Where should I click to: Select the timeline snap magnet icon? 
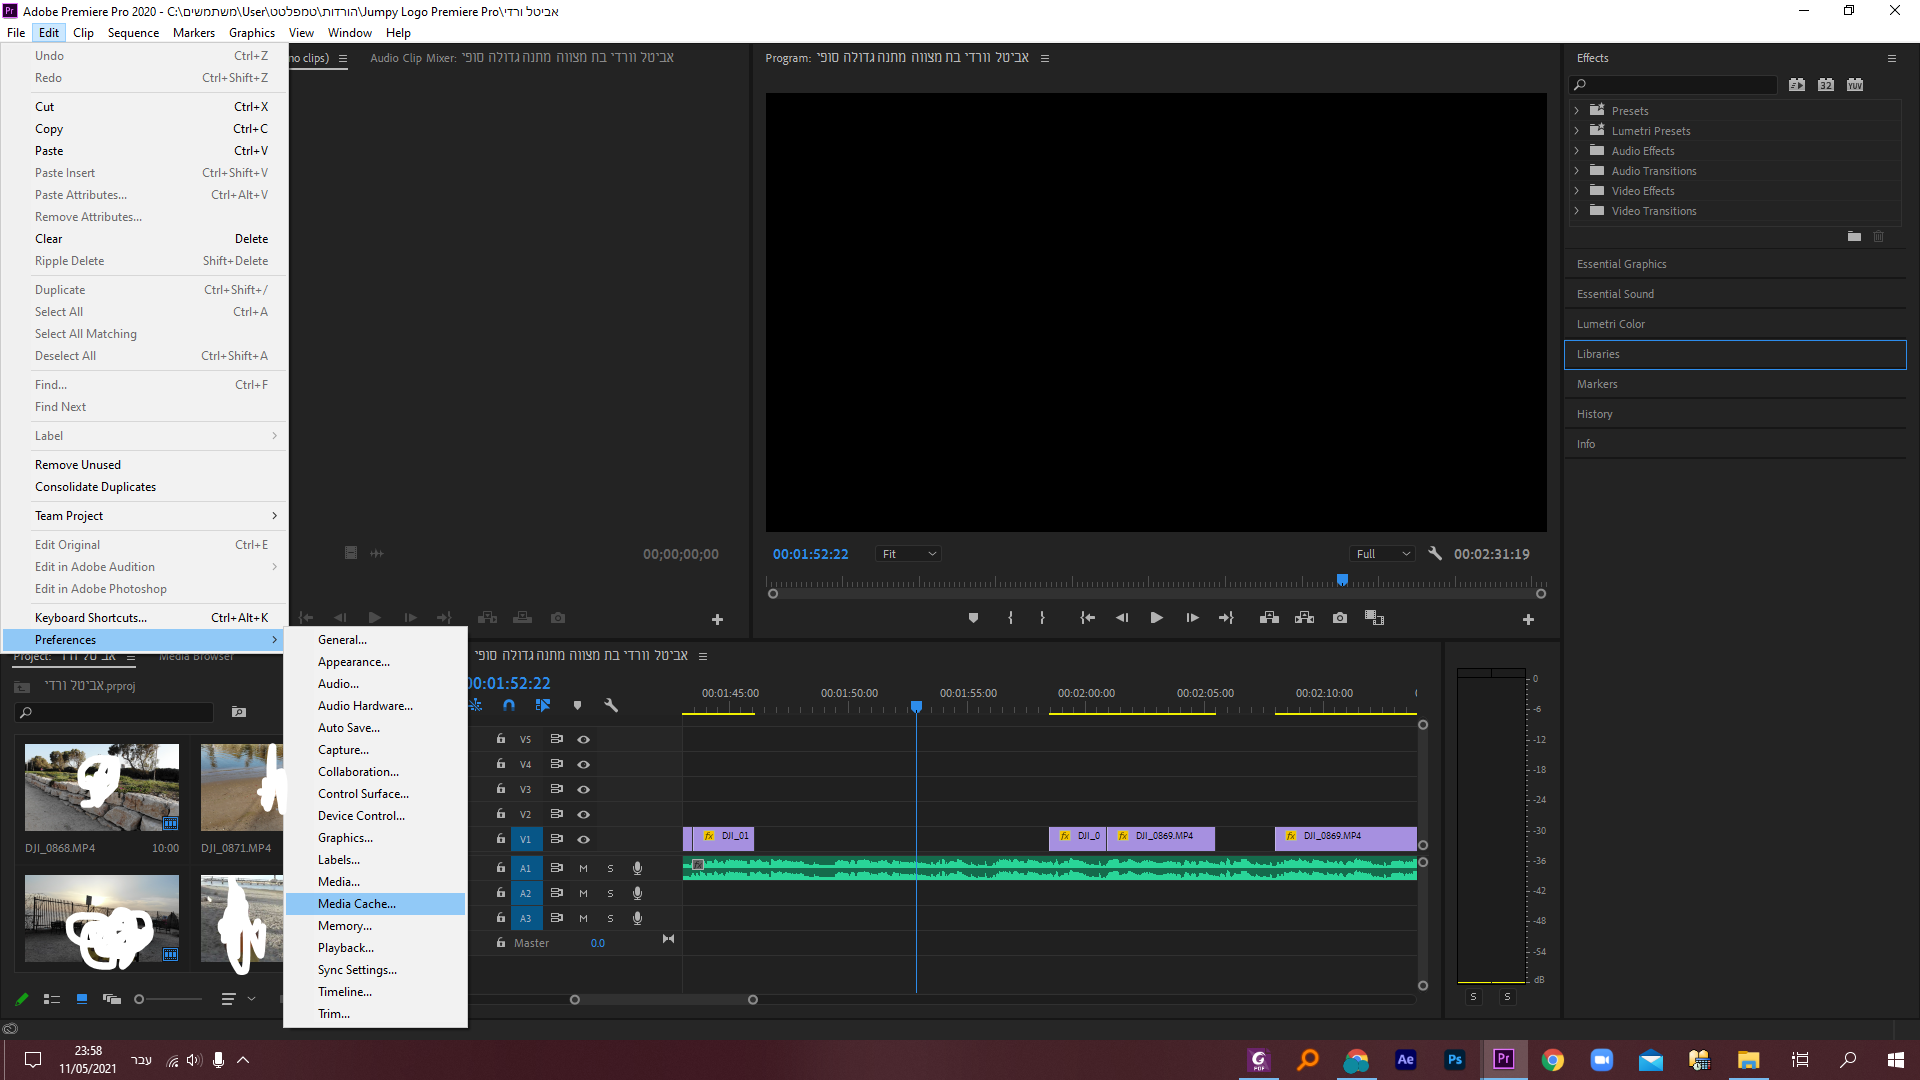pos(509,705)
